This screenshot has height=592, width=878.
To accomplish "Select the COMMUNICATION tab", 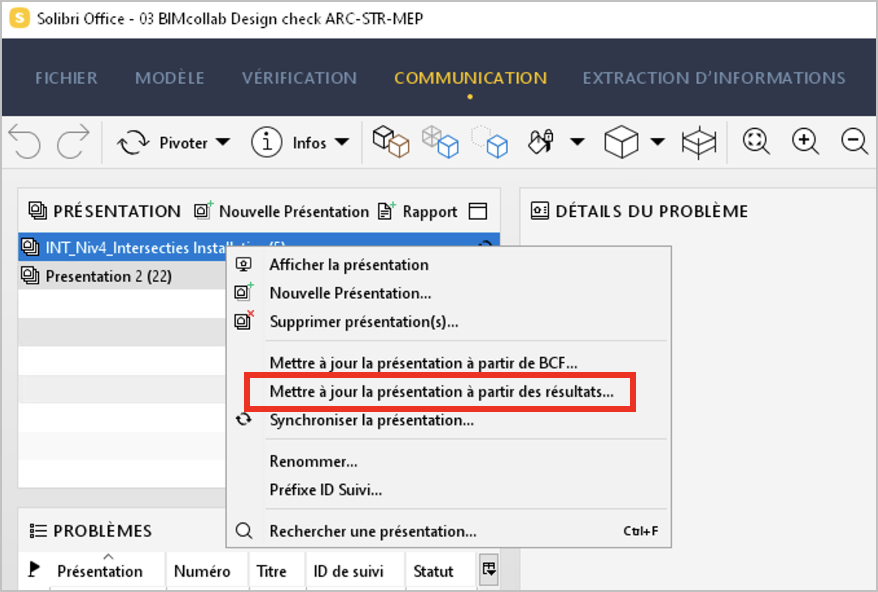I will tap(470, 78).
